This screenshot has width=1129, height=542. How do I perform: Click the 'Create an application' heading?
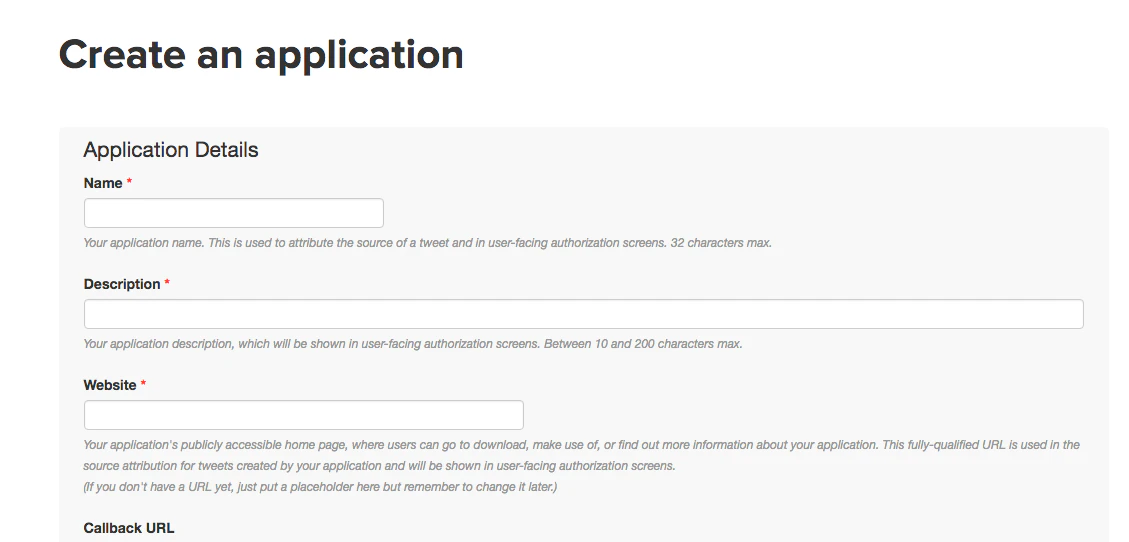click(261, 55)
